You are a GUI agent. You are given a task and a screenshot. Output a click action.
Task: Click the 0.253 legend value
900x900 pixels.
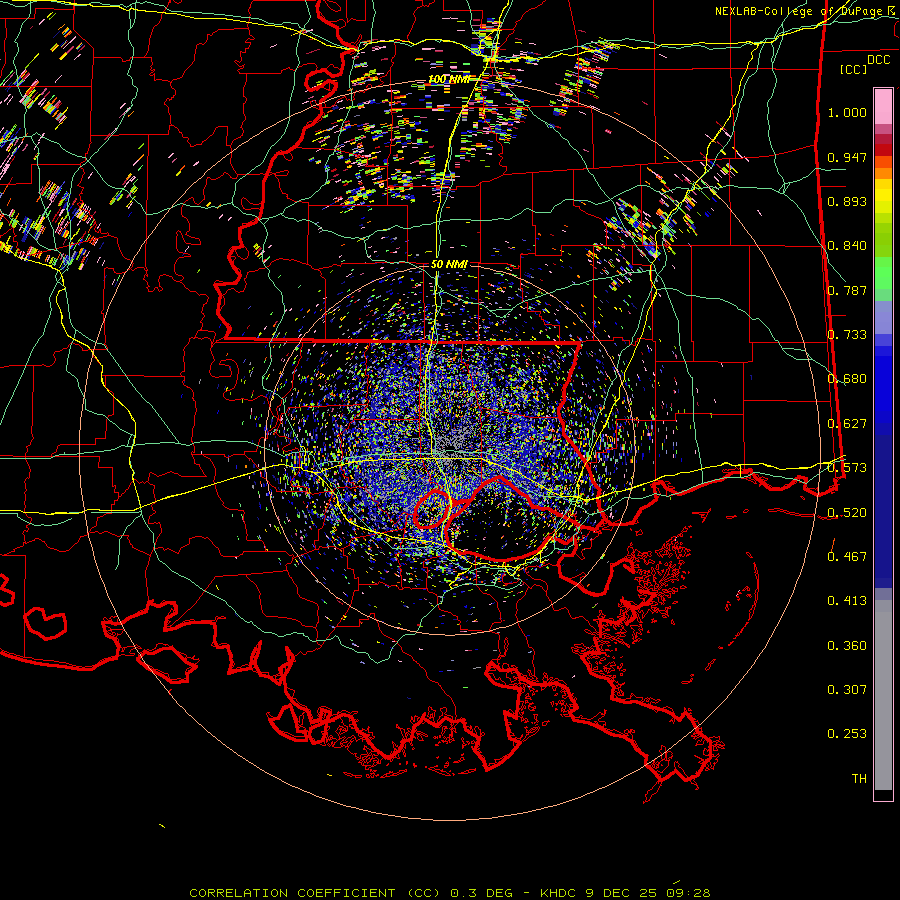(x=847, y=734)
